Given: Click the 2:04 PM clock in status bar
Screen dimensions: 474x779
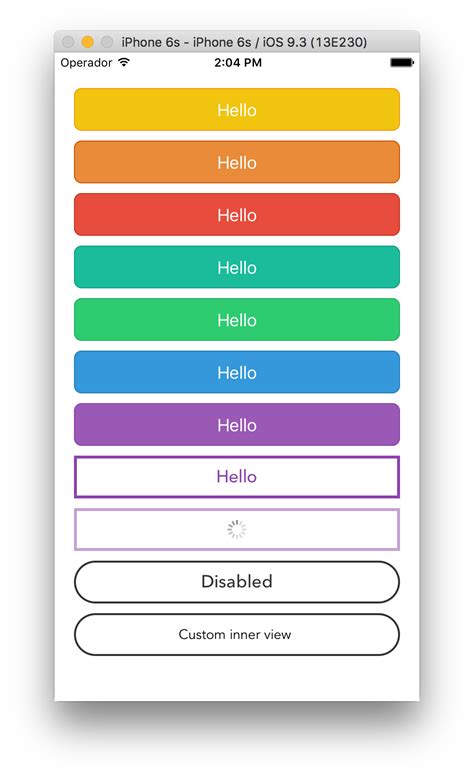Looking at the screenshot, I should [238, 63].
